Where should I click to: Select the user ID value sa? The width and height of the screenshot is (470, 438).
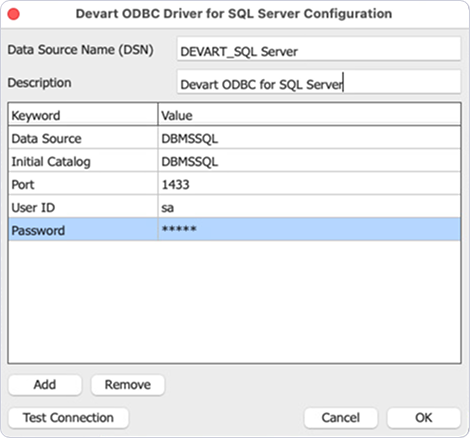click(309, 207)
